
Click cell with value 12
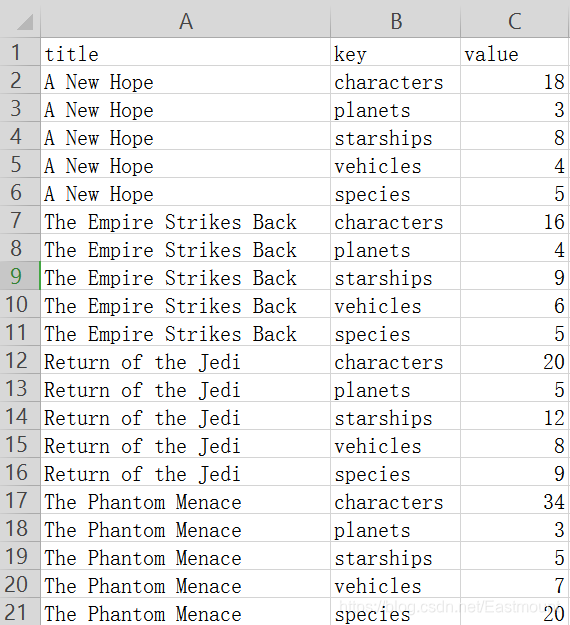(x=515, y=416)
